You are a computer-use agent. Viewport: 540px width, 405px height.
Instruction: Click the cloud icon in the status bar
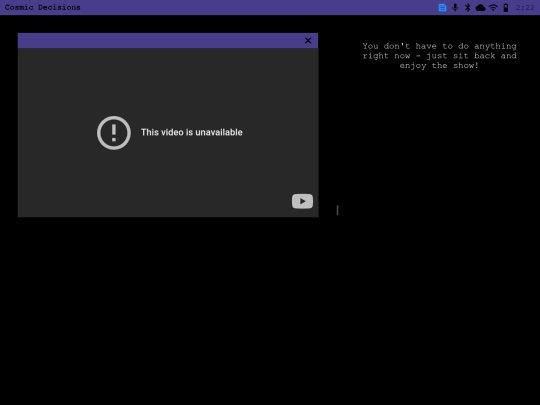point(480,8)
